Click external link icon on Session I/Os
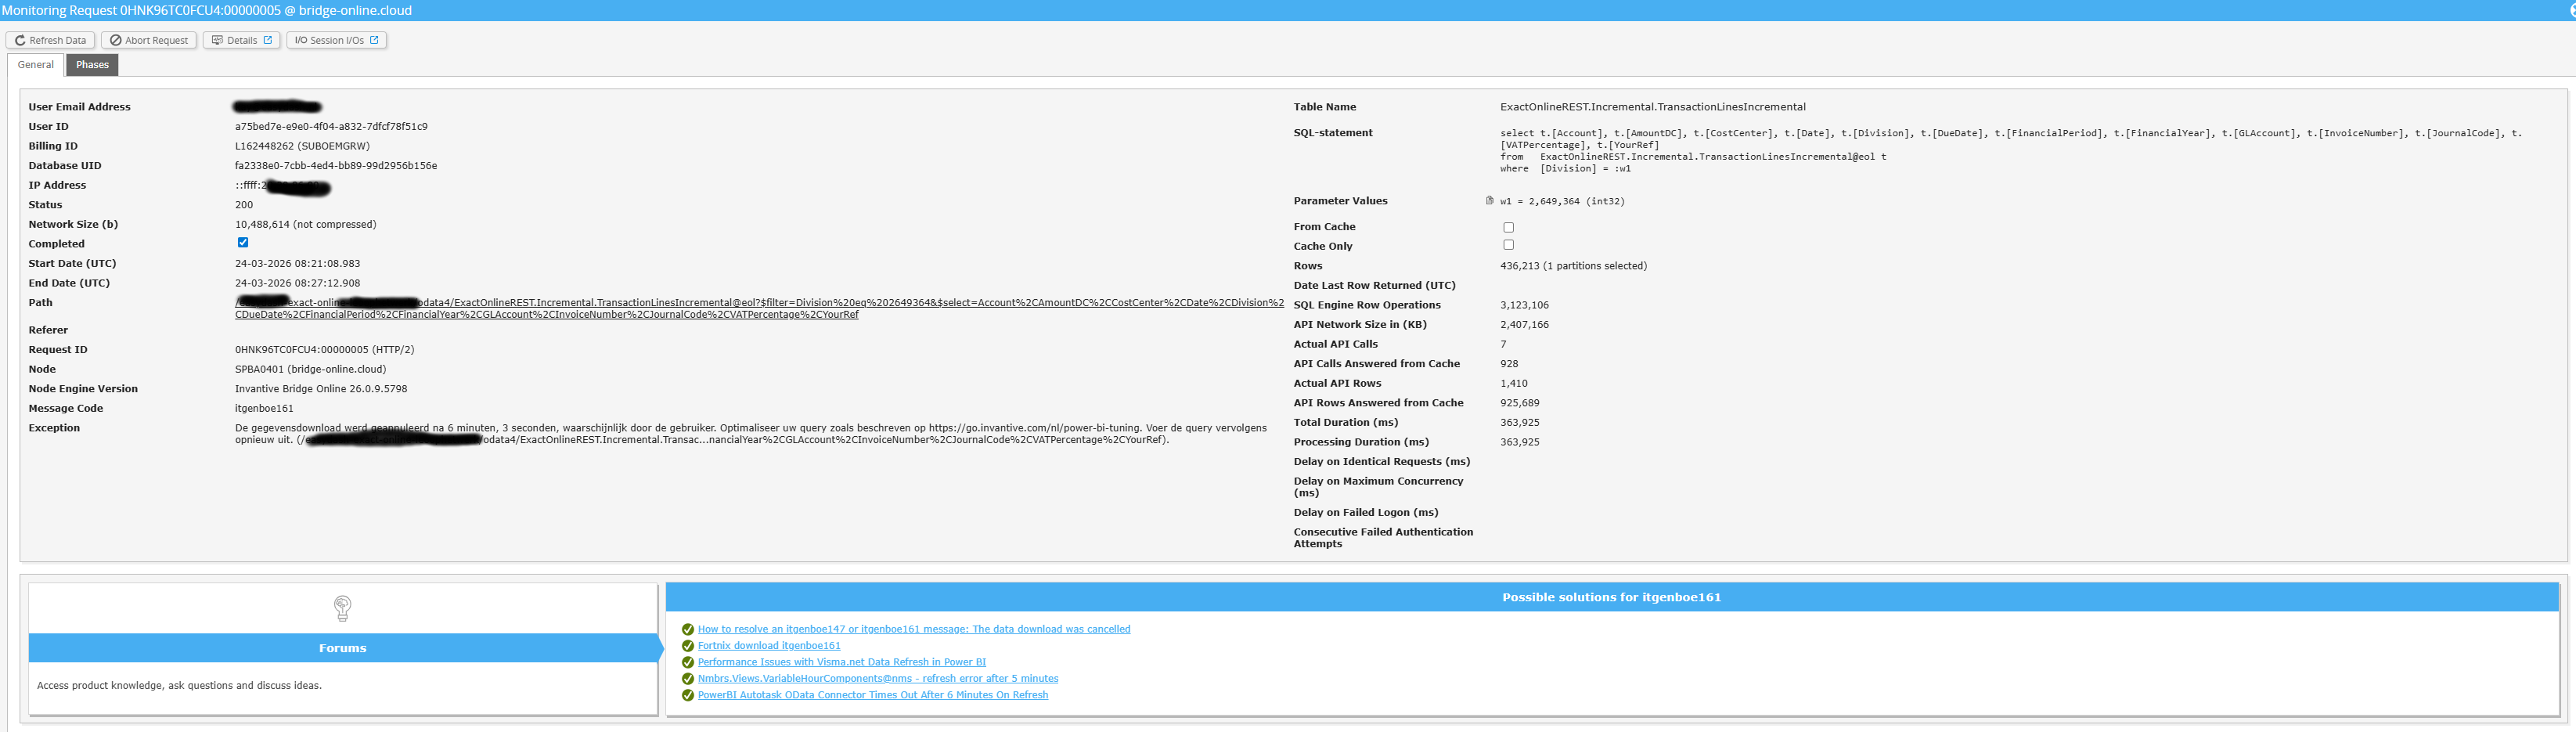The image size is (2576, 732). coord(375,41)
